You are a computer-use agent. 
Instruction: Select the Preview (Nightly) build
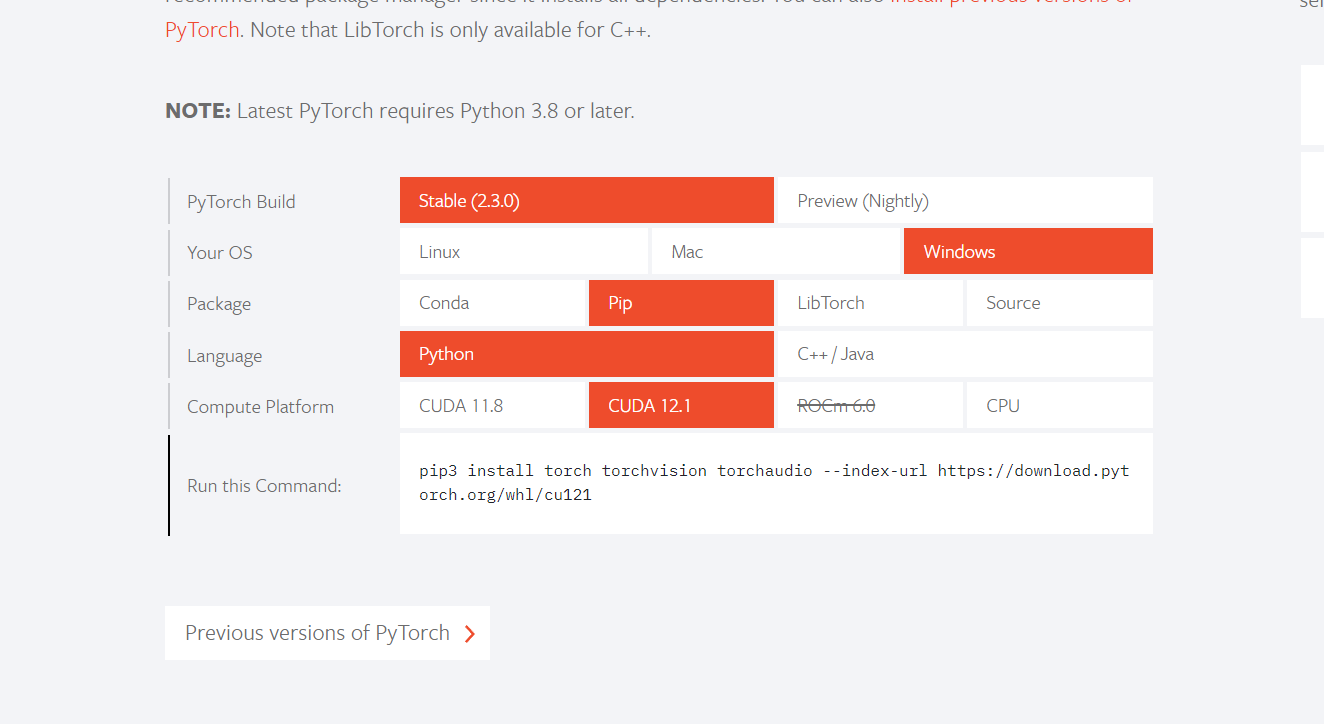965,200
